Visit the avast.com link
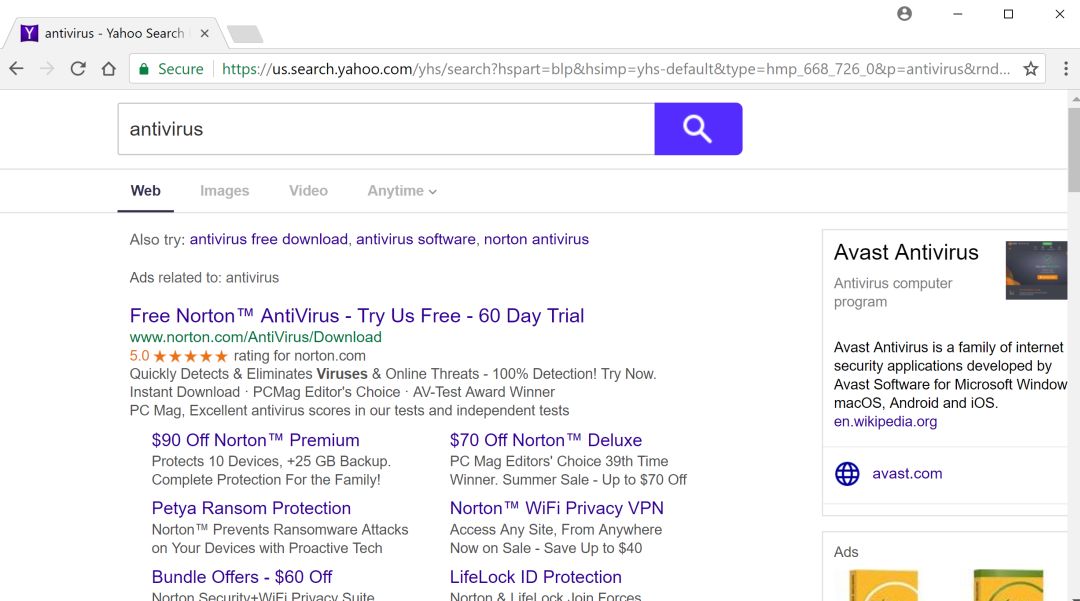 [907, 474]
